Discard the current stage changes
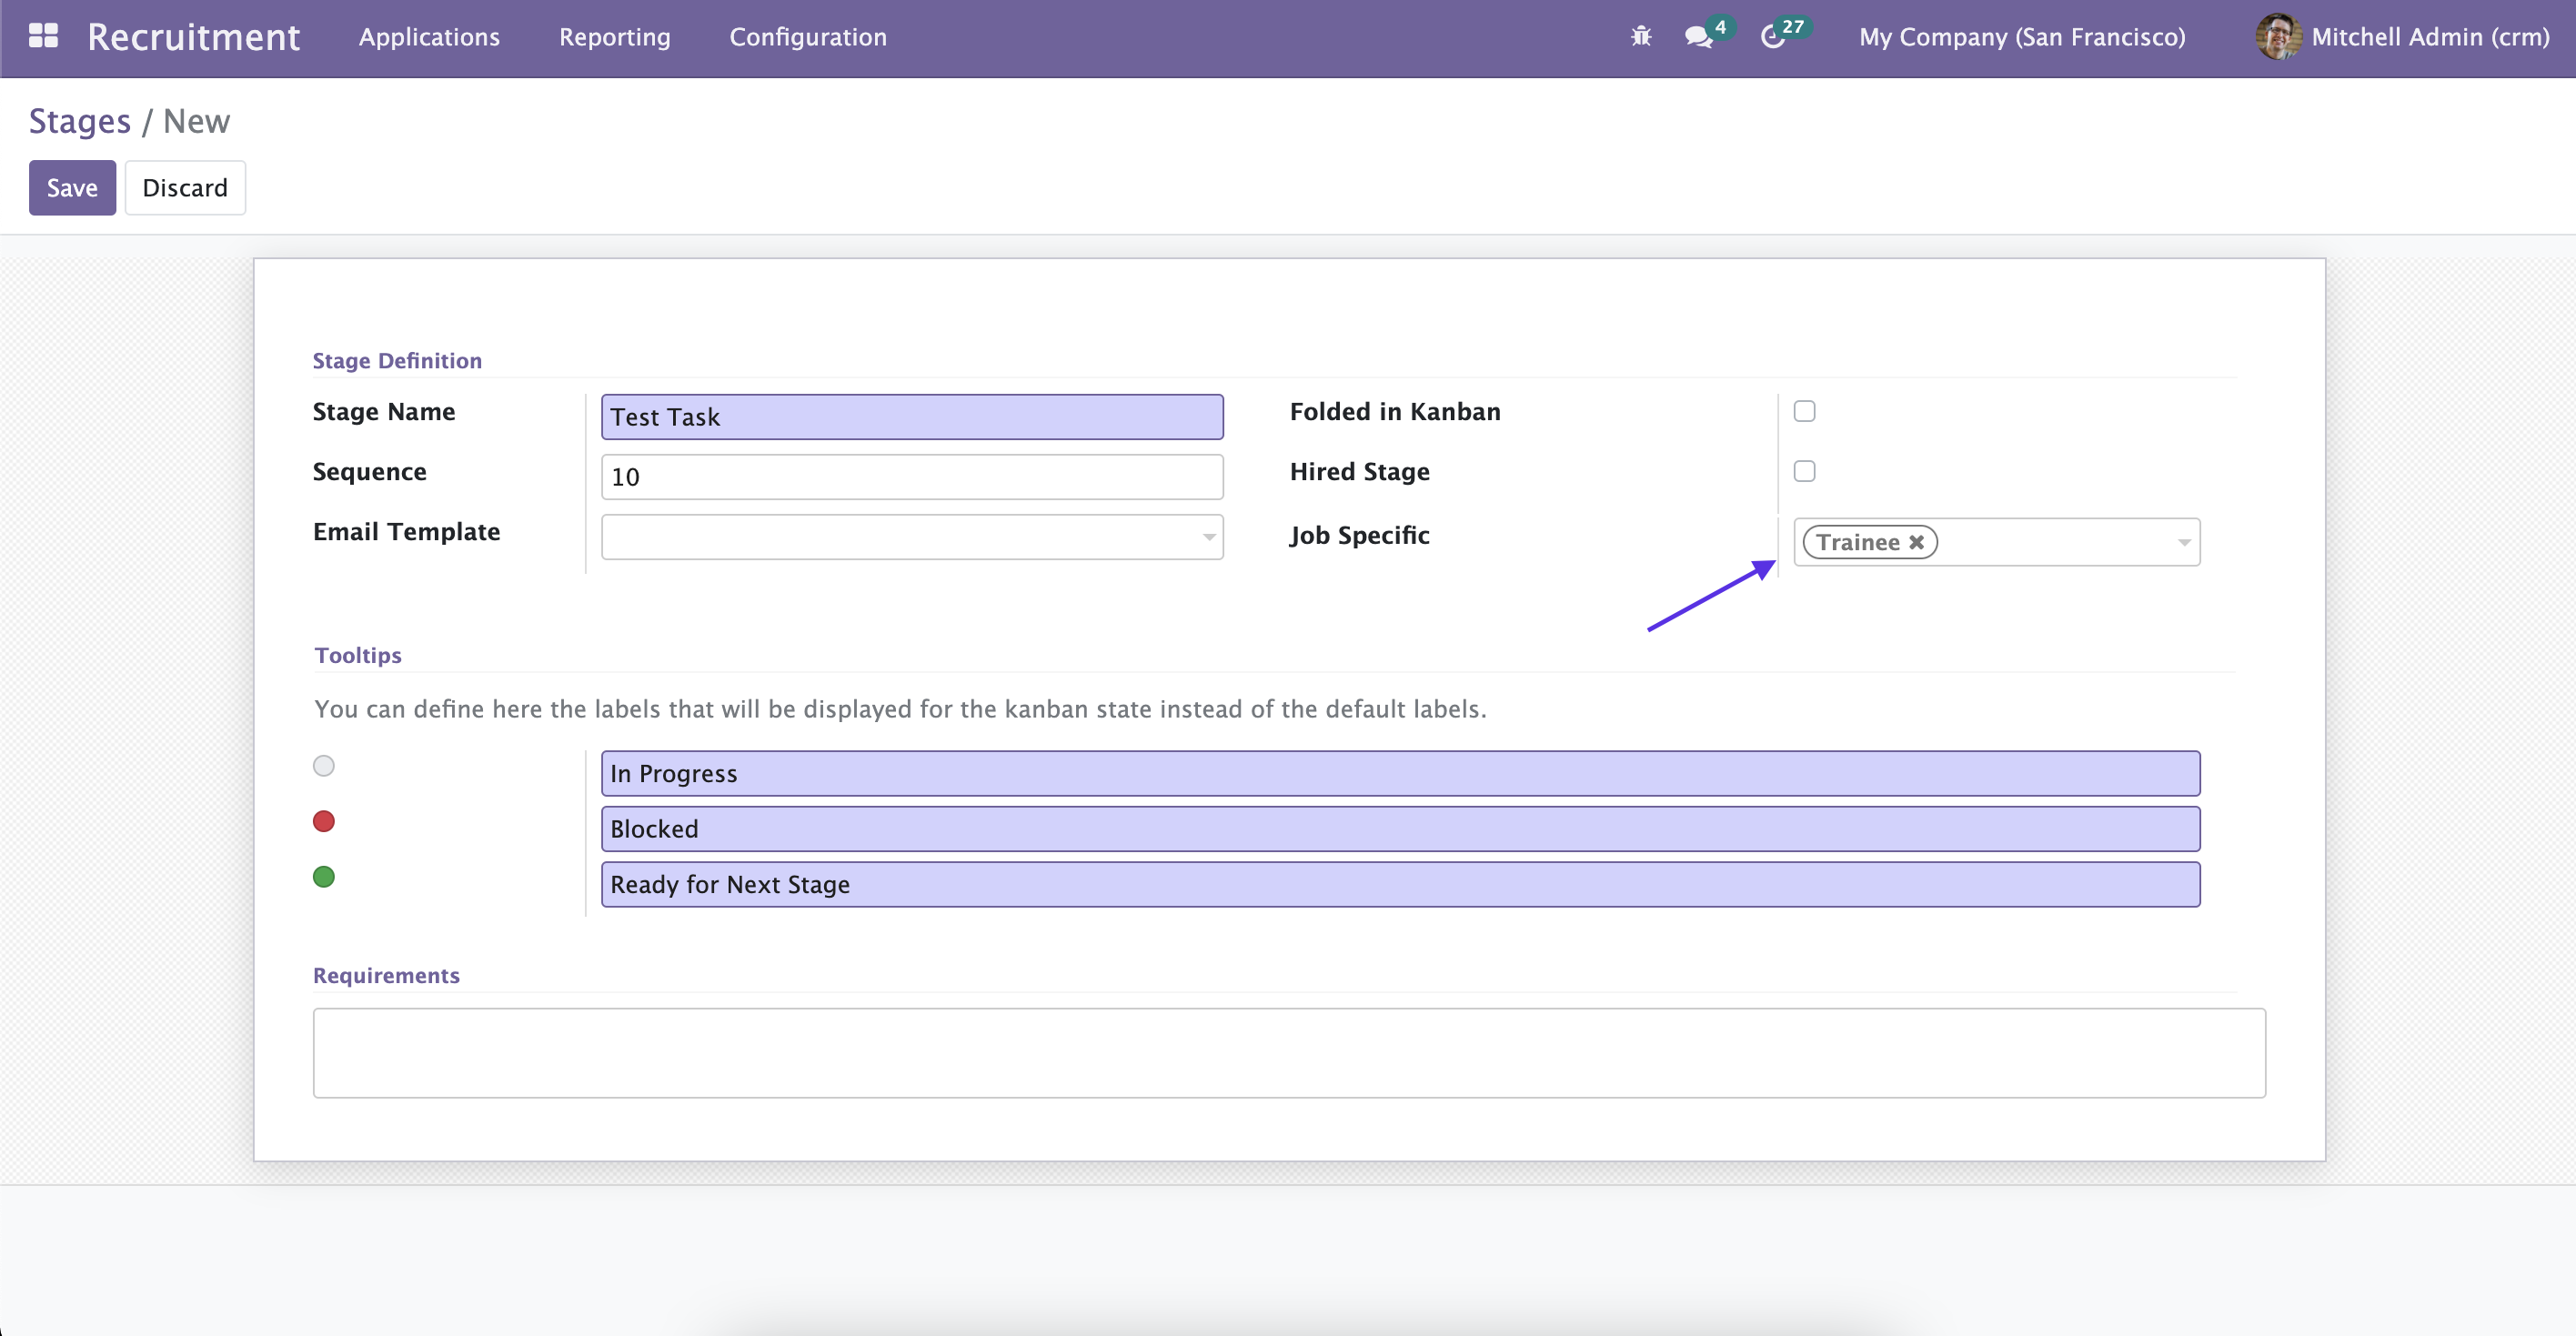The height and width of the screenshot is (1336, 2576). pos(184,187)
